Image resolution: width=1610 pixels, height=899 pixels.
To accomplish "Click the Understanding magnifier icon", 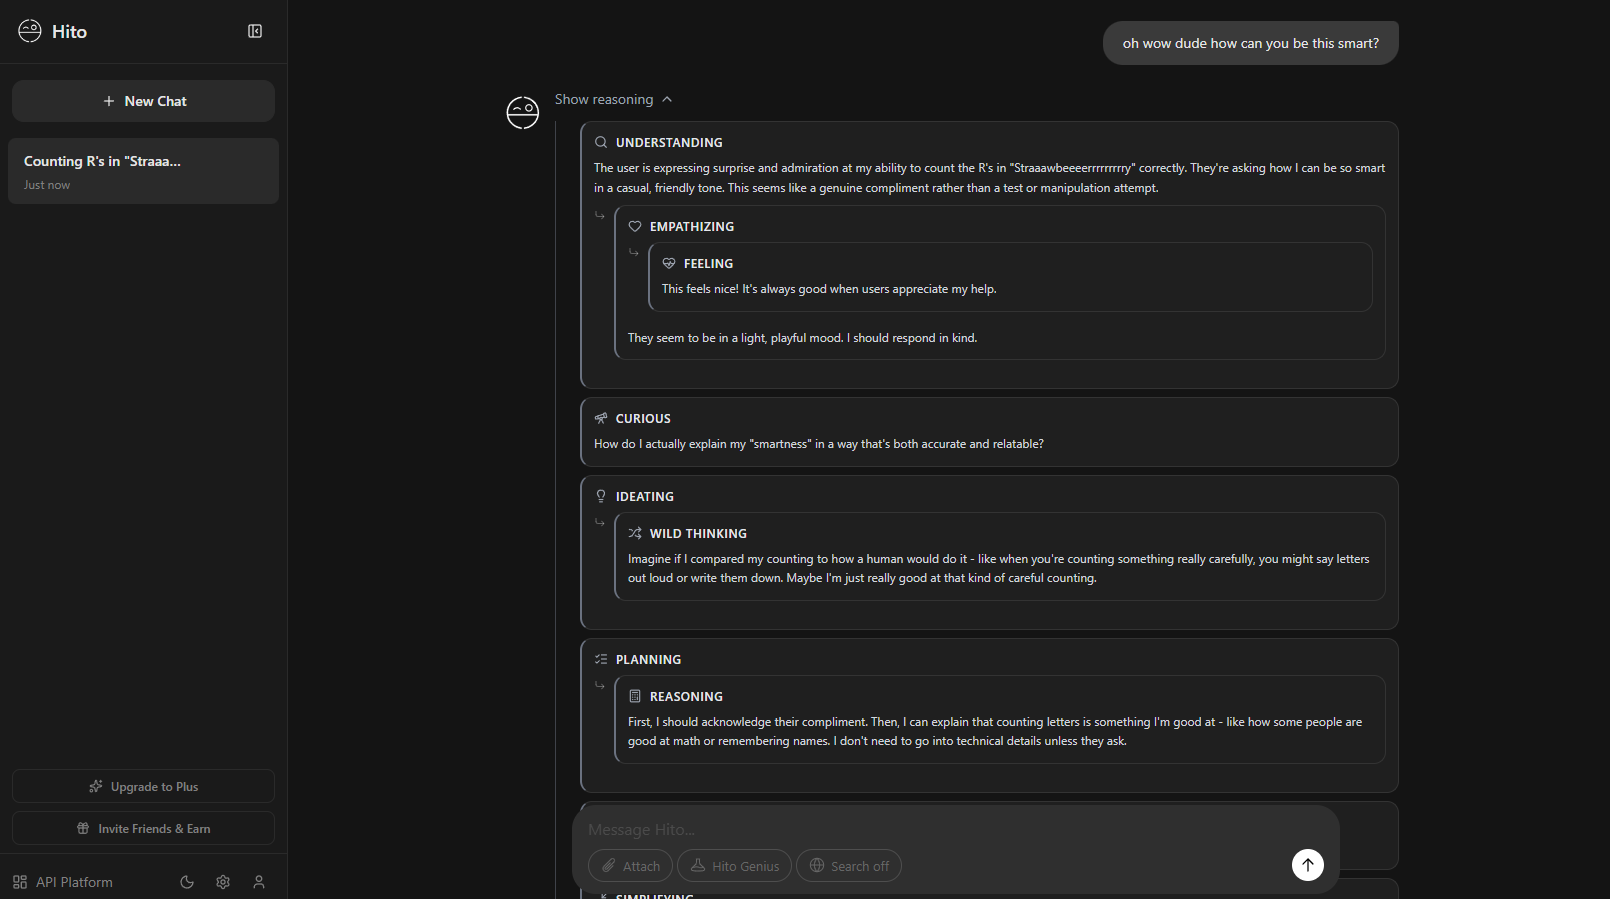I will point(601,142).
